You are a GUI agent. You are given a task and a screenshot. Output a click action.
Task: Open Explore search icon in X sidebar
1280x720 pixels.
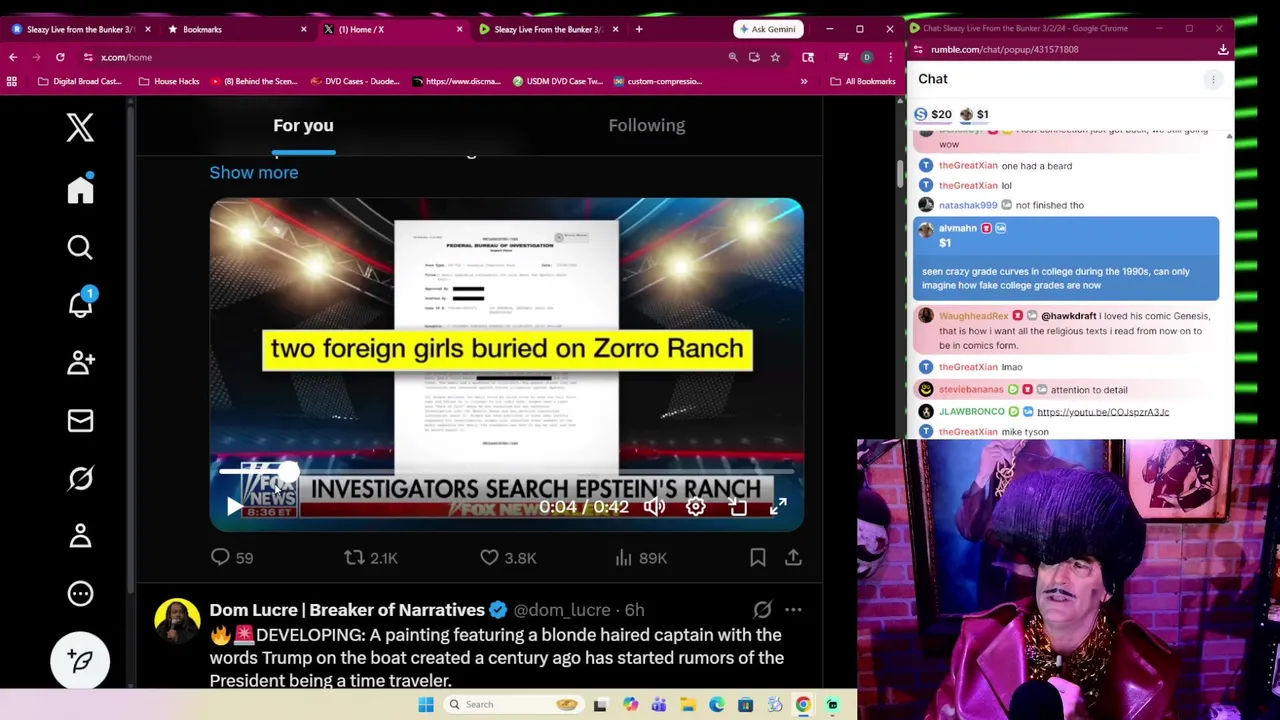(80, 247)
